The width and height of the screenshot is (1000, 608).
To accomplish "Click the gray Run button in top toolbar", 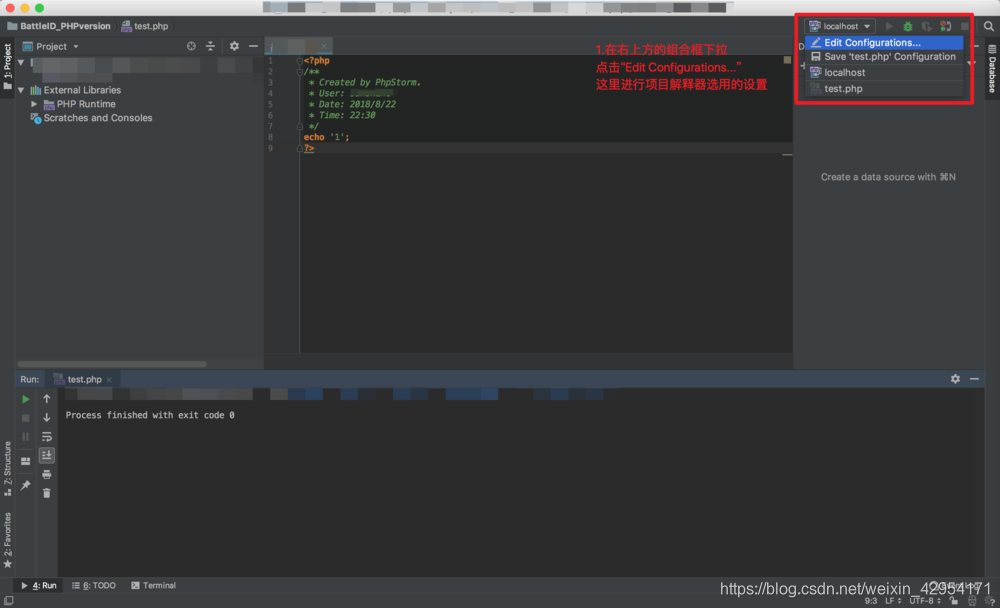I will (889, 26).
